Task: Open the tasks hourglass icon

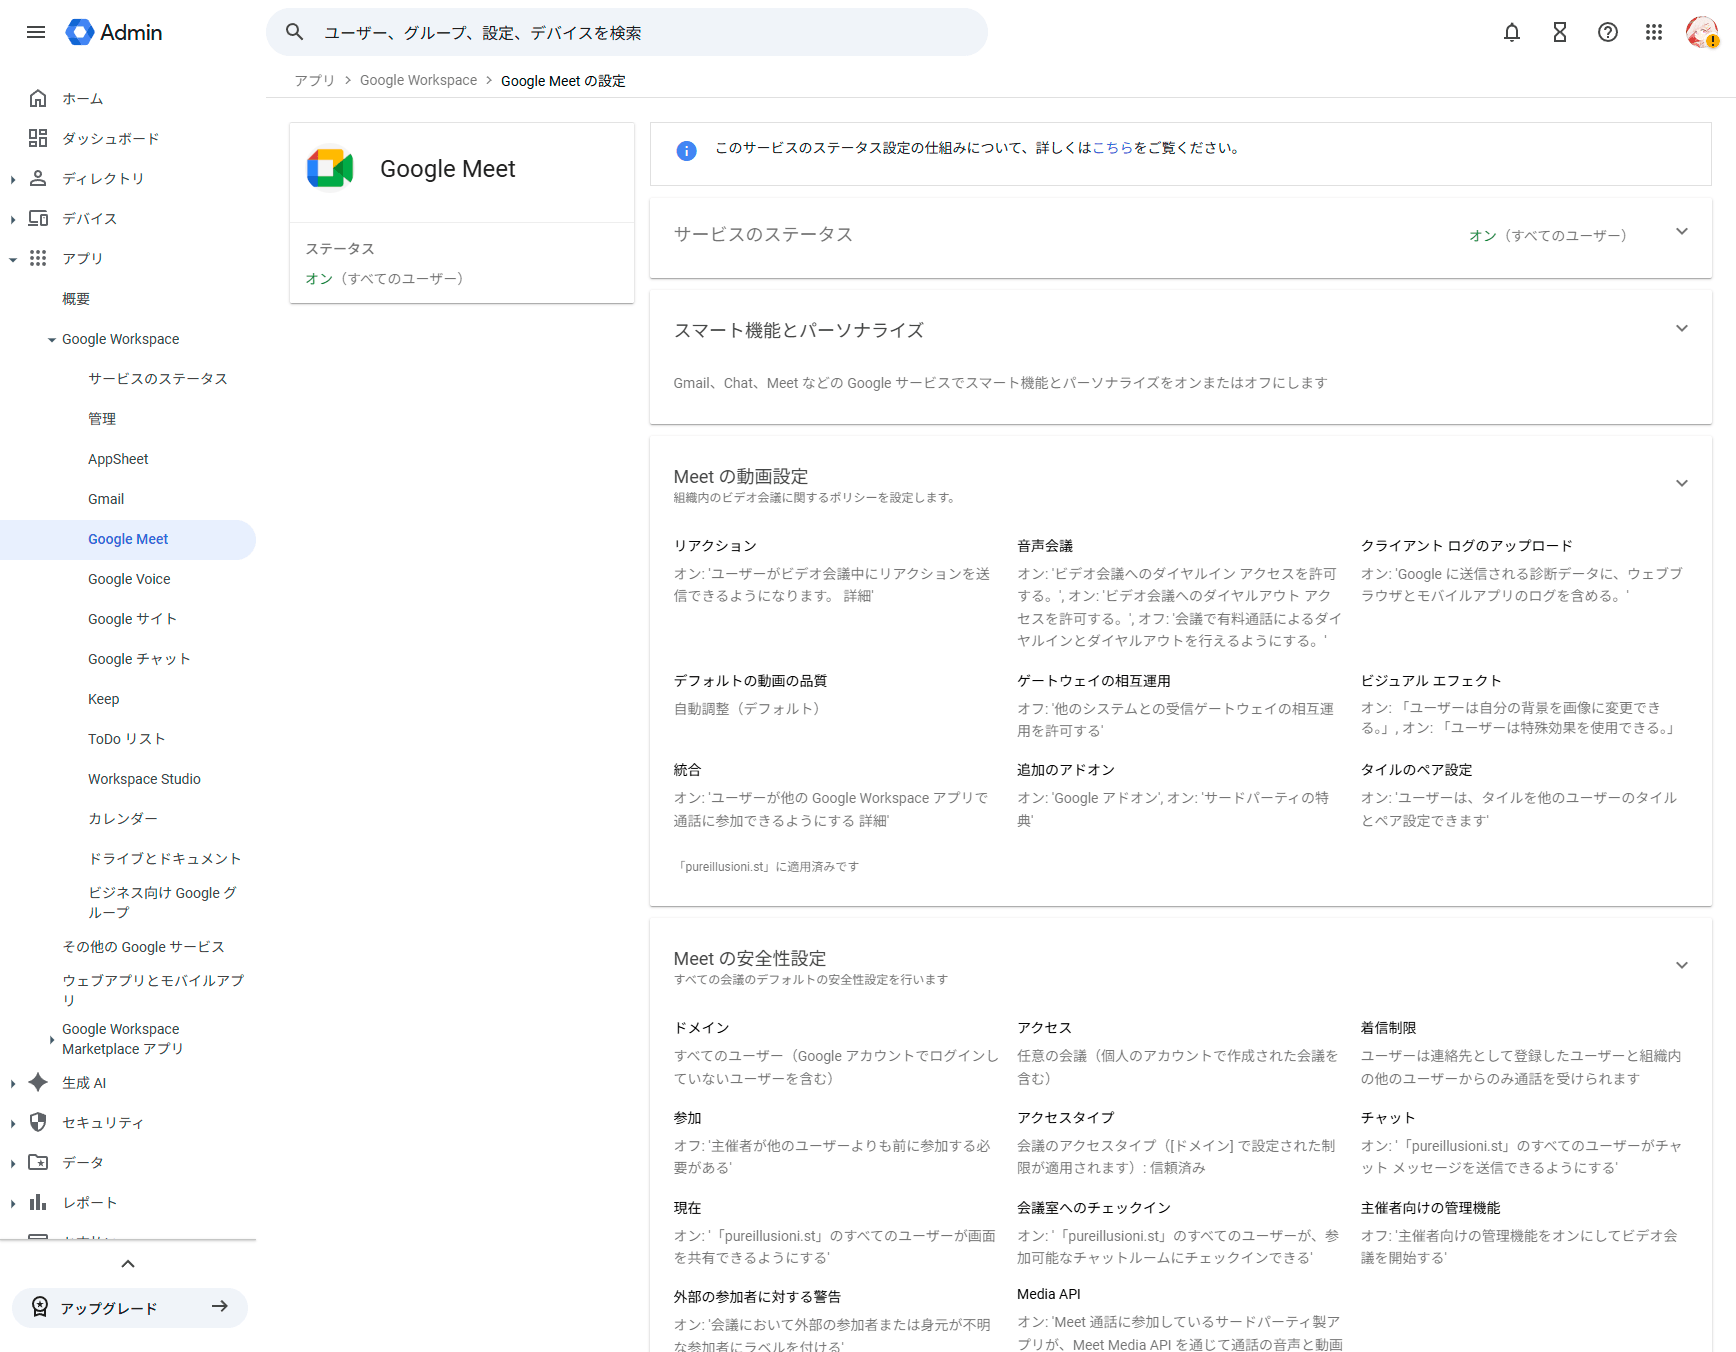Action: [x=1559, y=32]
